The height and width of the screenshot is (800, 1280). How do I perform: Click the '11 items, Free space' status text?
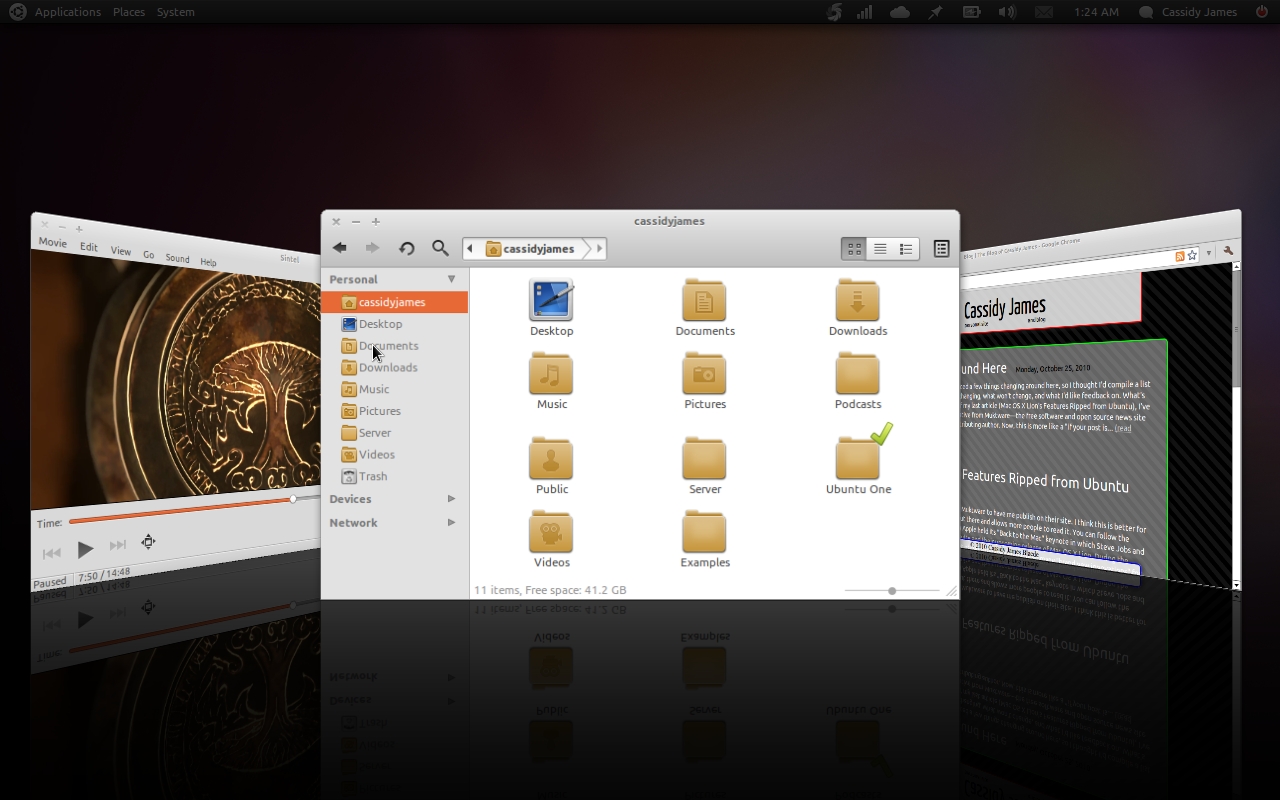tap(550, 590)
